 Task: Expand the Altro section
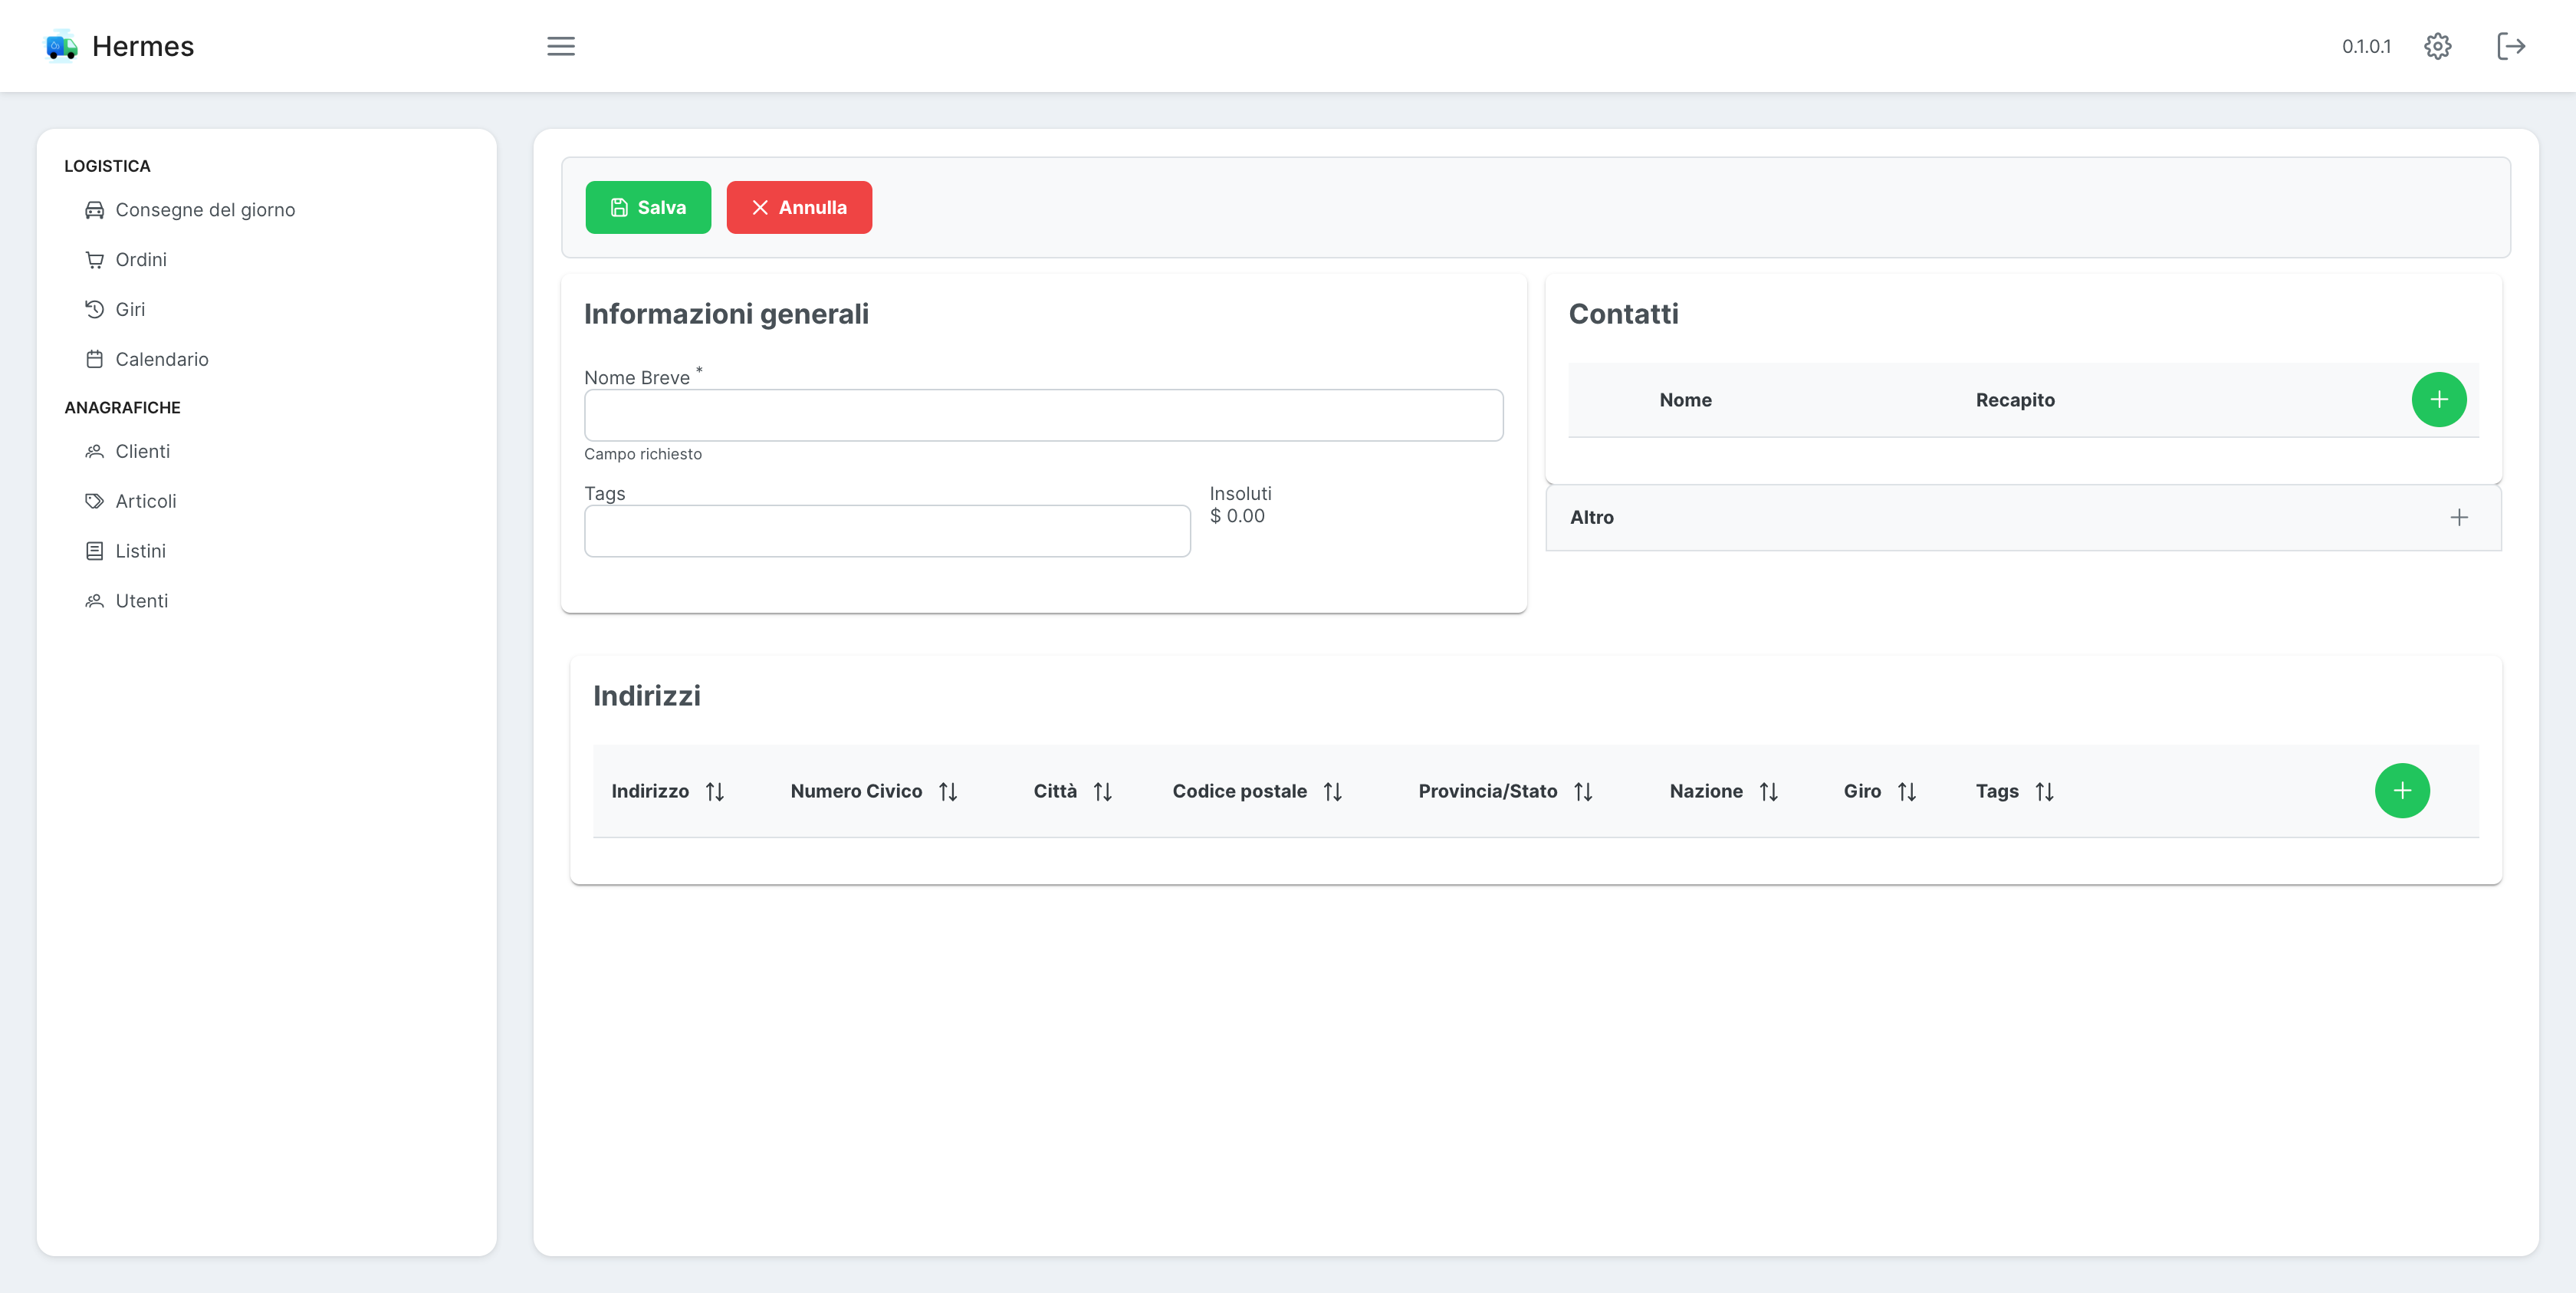tap(2460, 517)
